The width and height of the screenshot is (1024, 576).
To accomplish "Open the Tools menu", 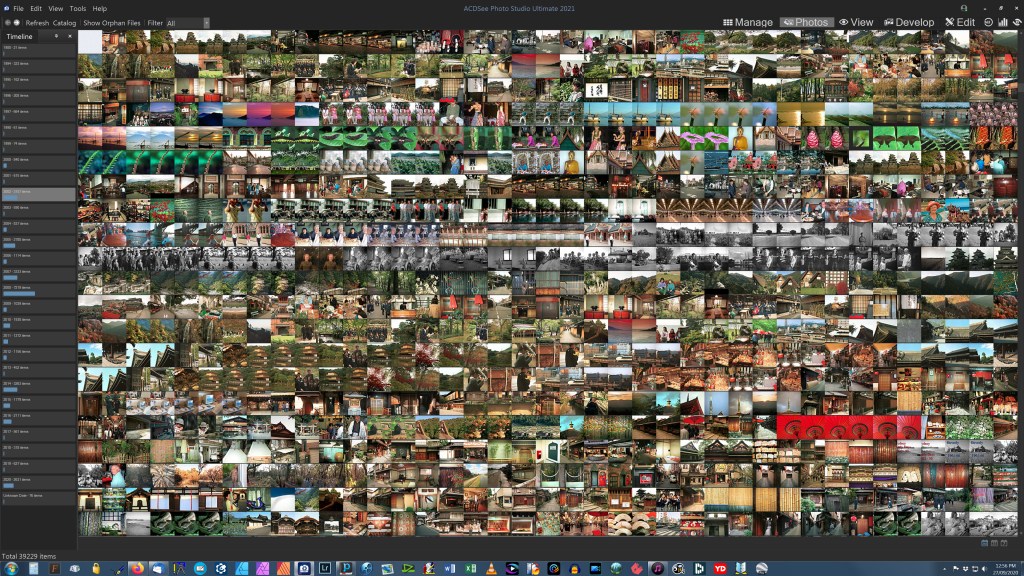I will [x=77, y=8].
